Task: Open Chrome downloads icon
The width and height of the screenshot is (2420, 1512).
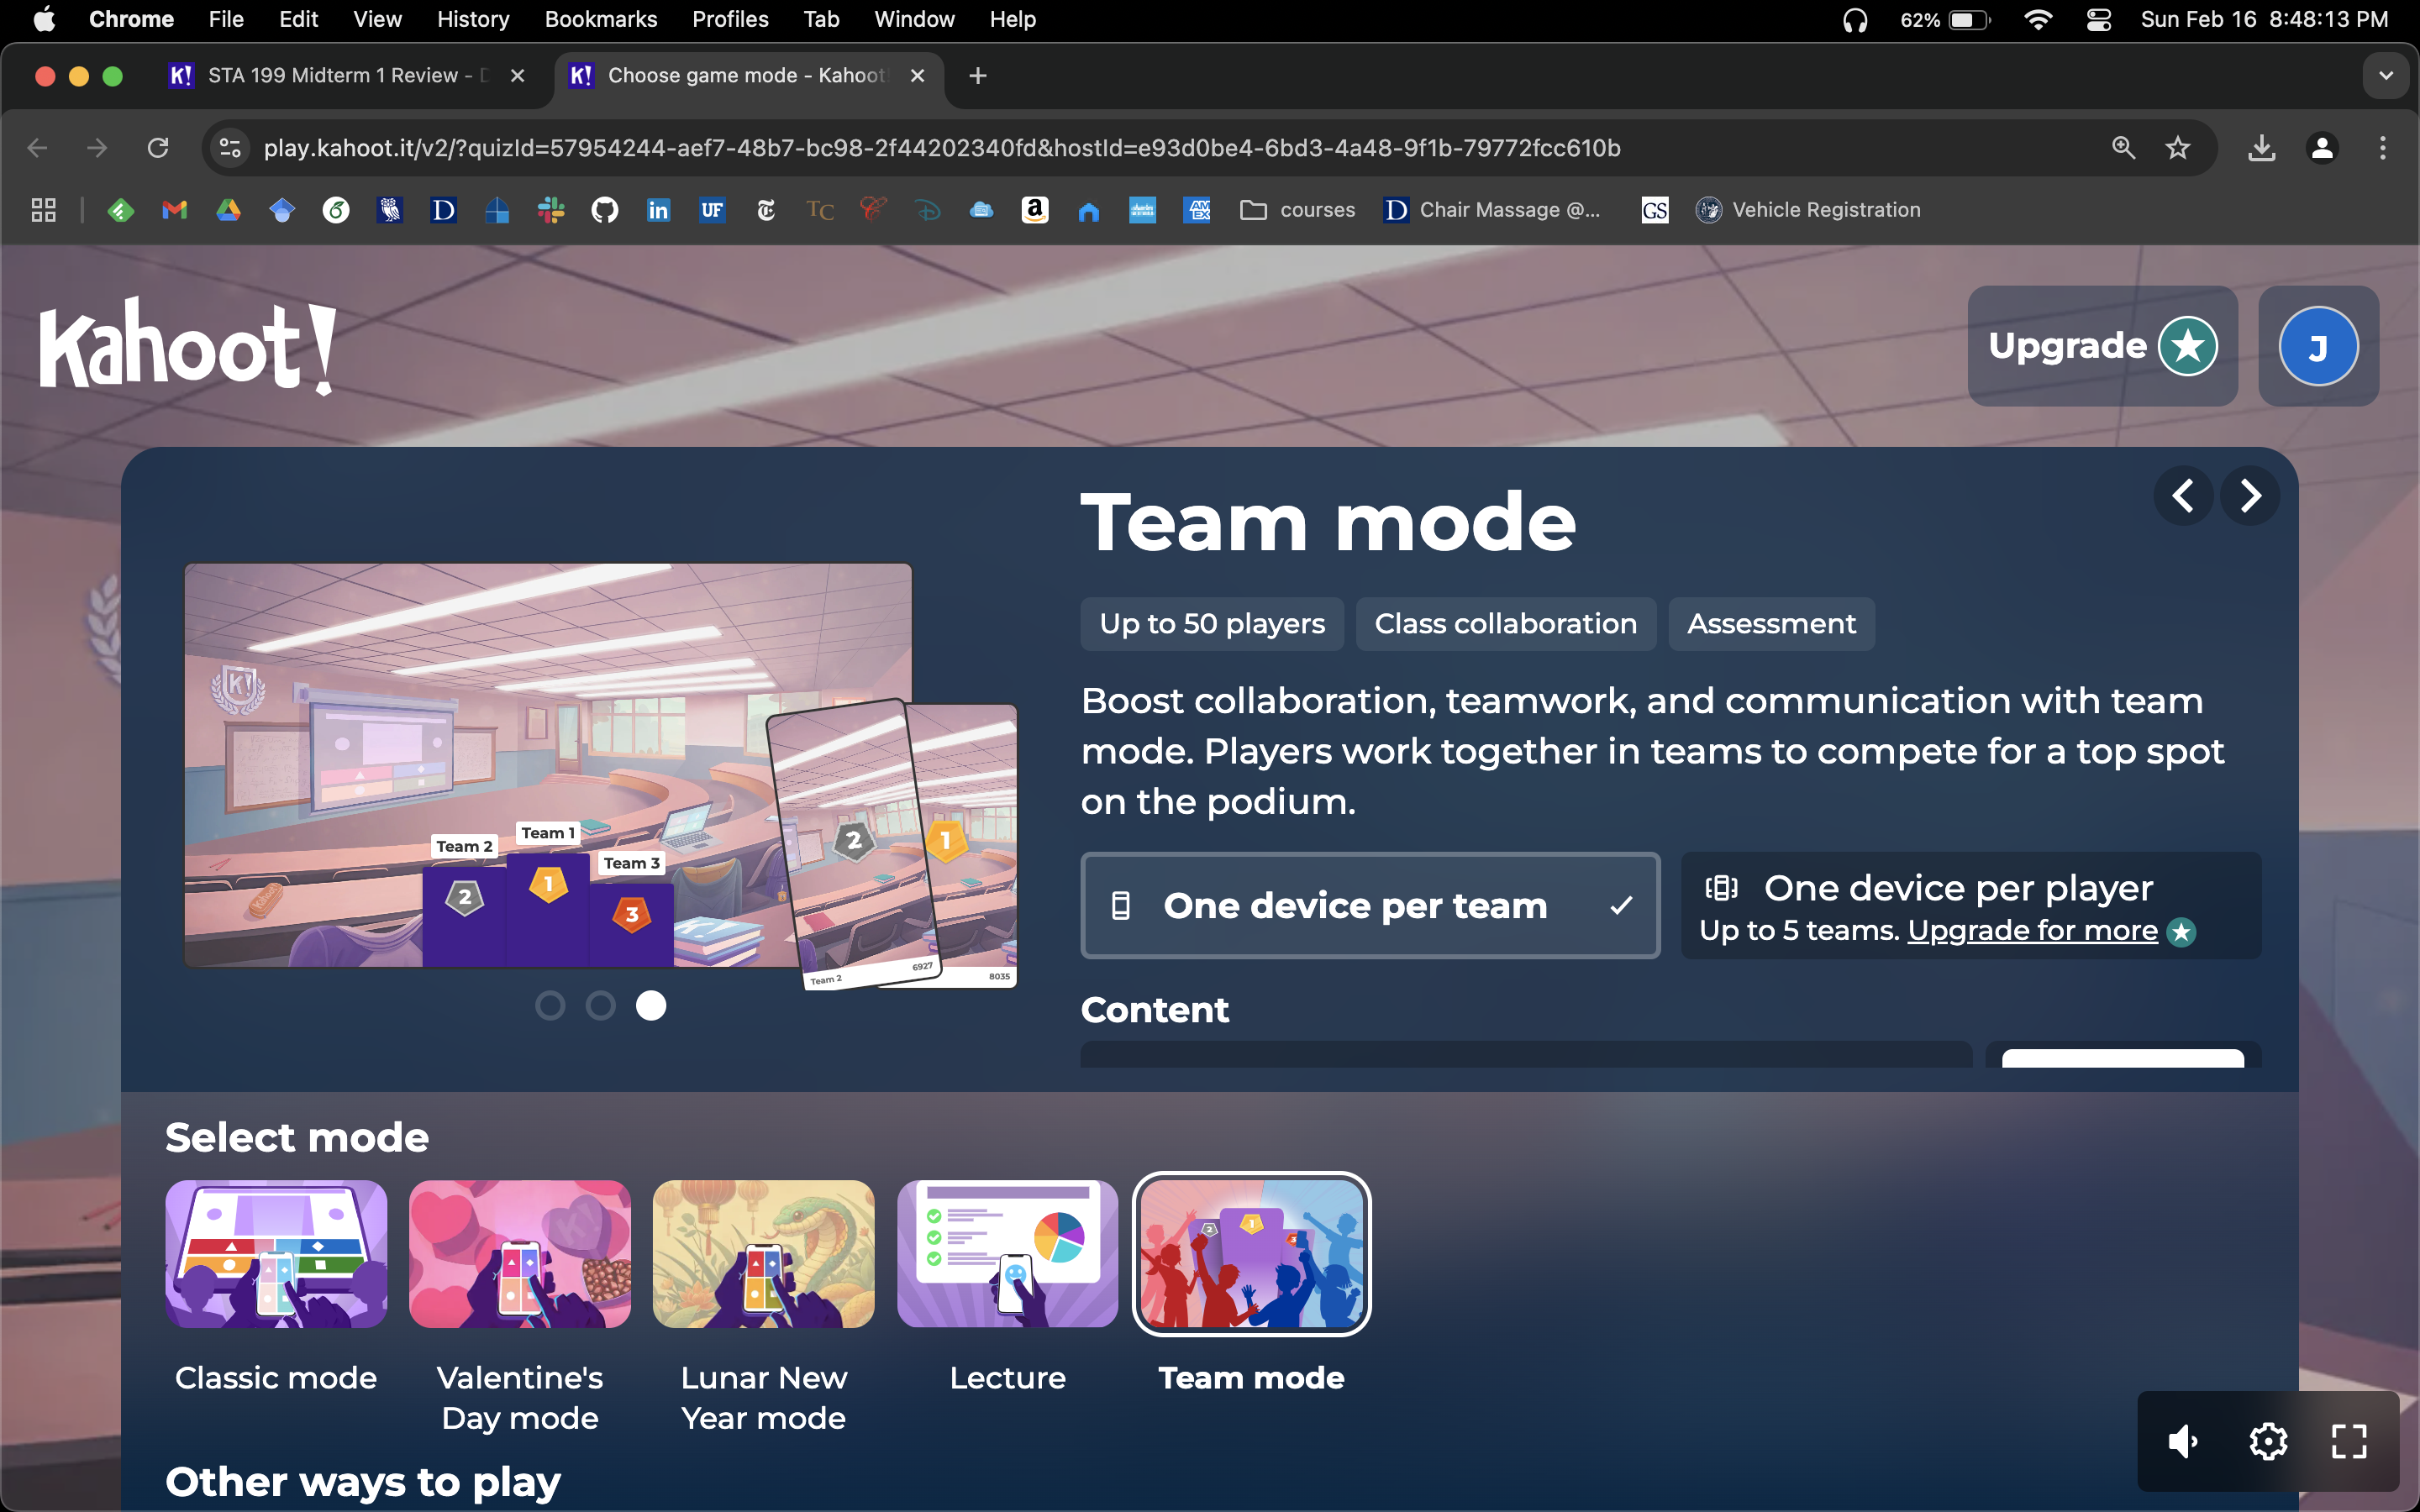Action: [2261, 148]
